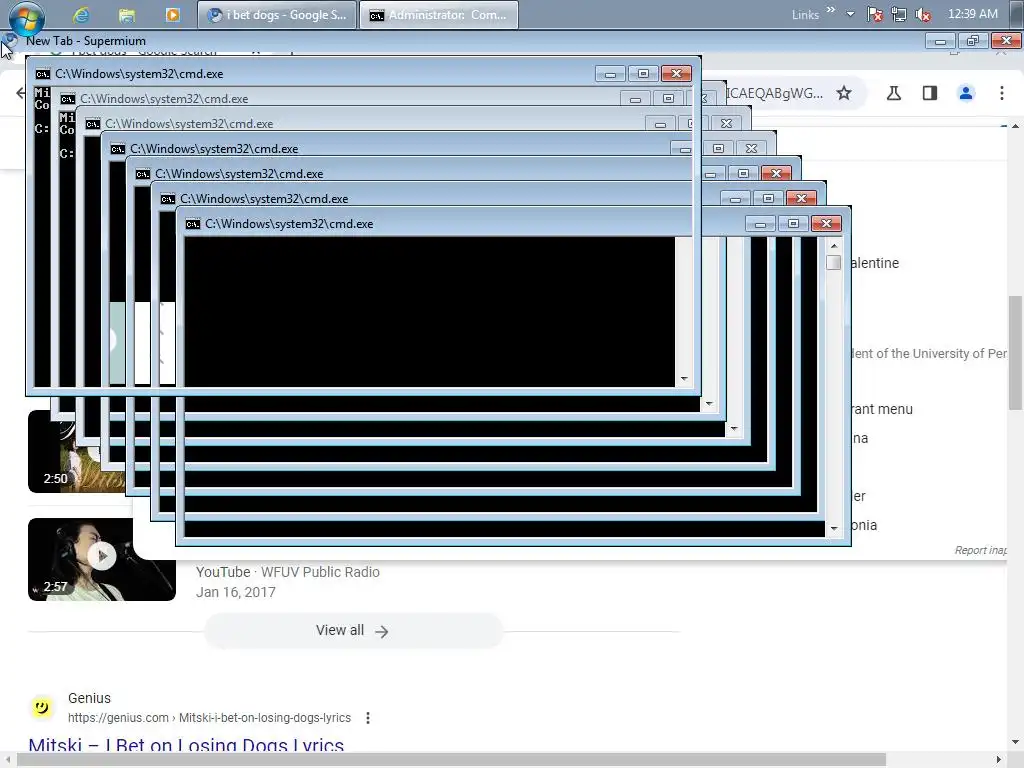Minimize the Supermium browser window
The width and height of the screenshot is (1024, 768).
coord(940,41)
